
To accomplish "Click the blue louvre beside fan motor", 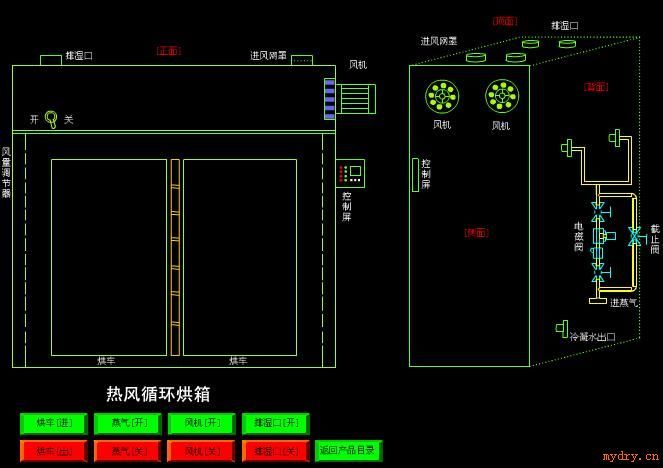I will [329, 99].
